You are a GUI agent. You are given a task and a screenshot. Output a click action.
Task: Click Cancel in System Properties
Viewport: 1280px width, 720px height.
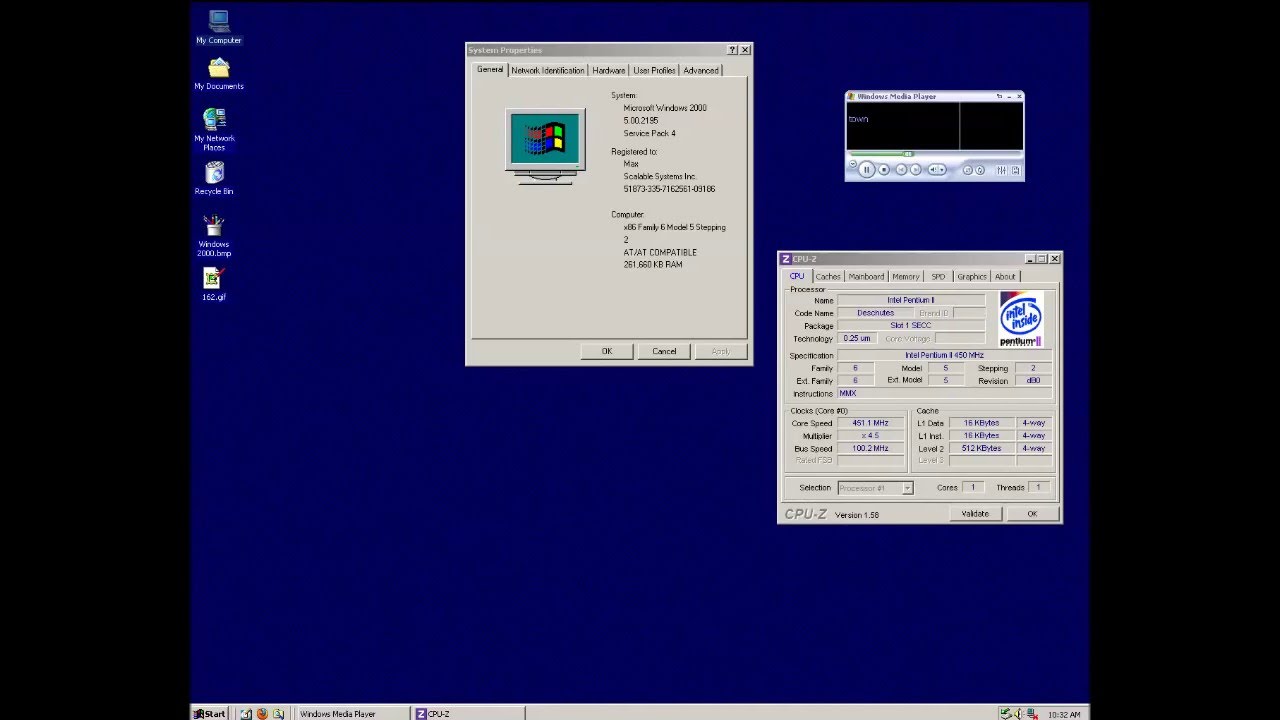(664, 351)
